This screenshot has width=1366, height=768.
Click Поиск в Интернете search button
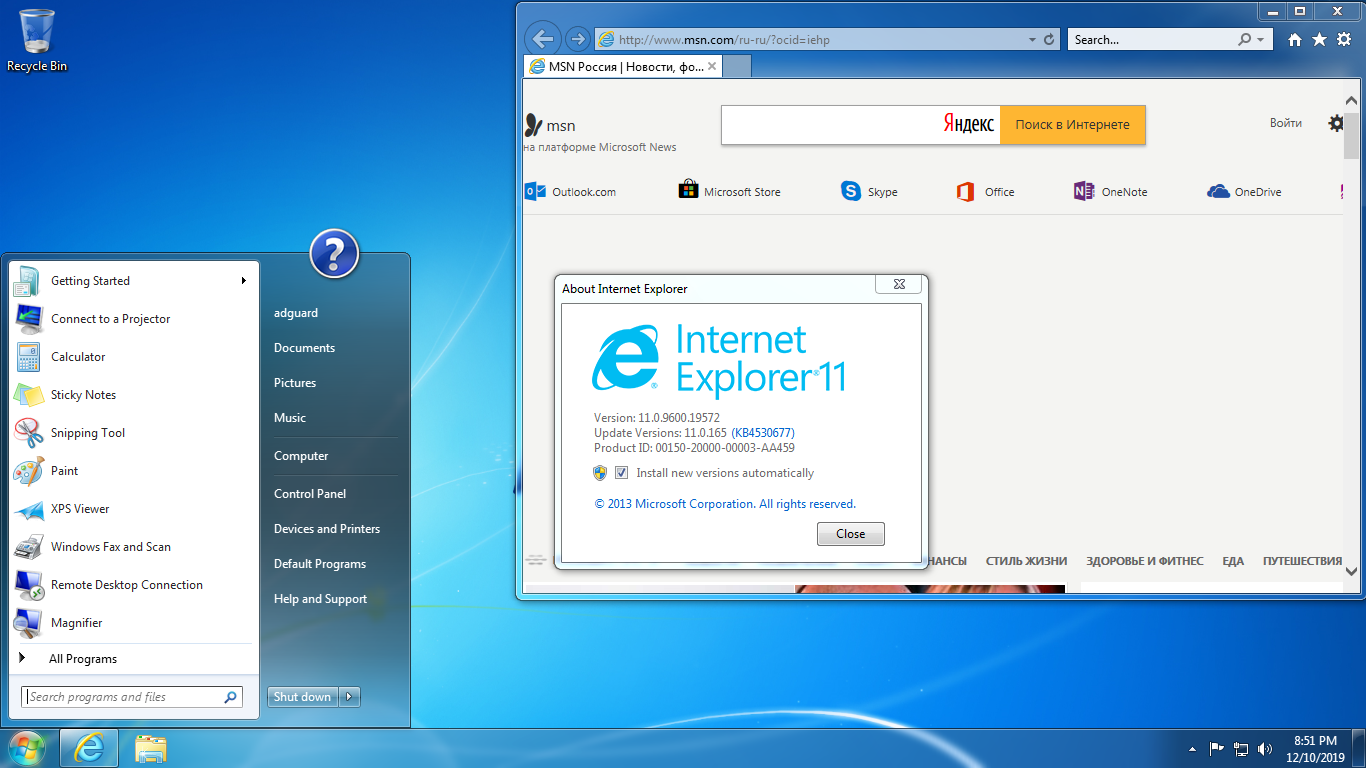(x=1072, y=125)
